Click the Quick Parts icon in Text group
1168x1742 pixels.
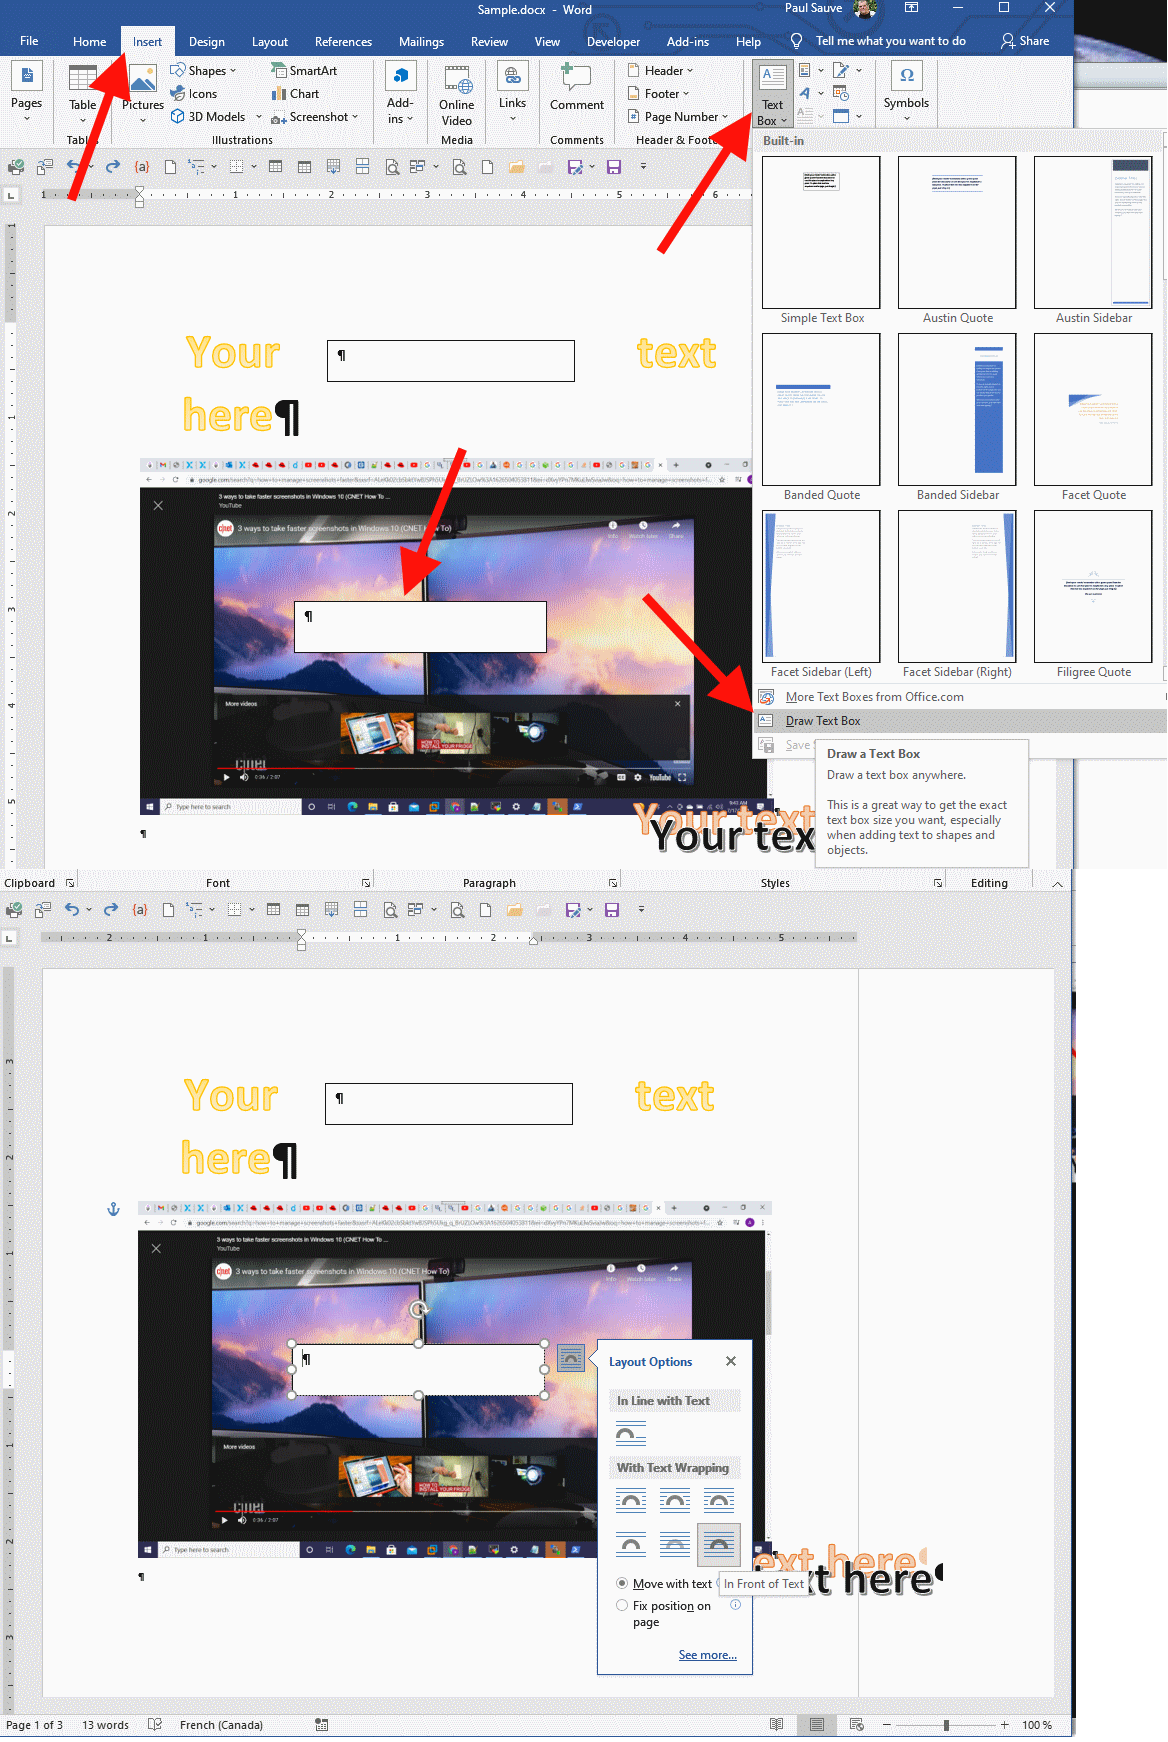805,71
